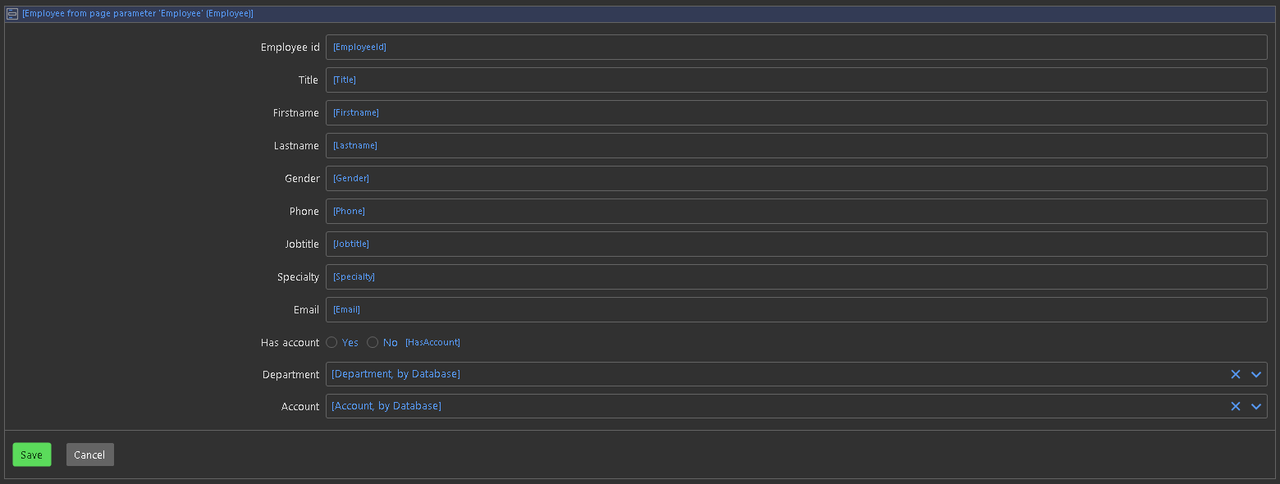Open the Account combo box field
The width and height of the screenshot is (1280, 484).
(x=796, y=406)
